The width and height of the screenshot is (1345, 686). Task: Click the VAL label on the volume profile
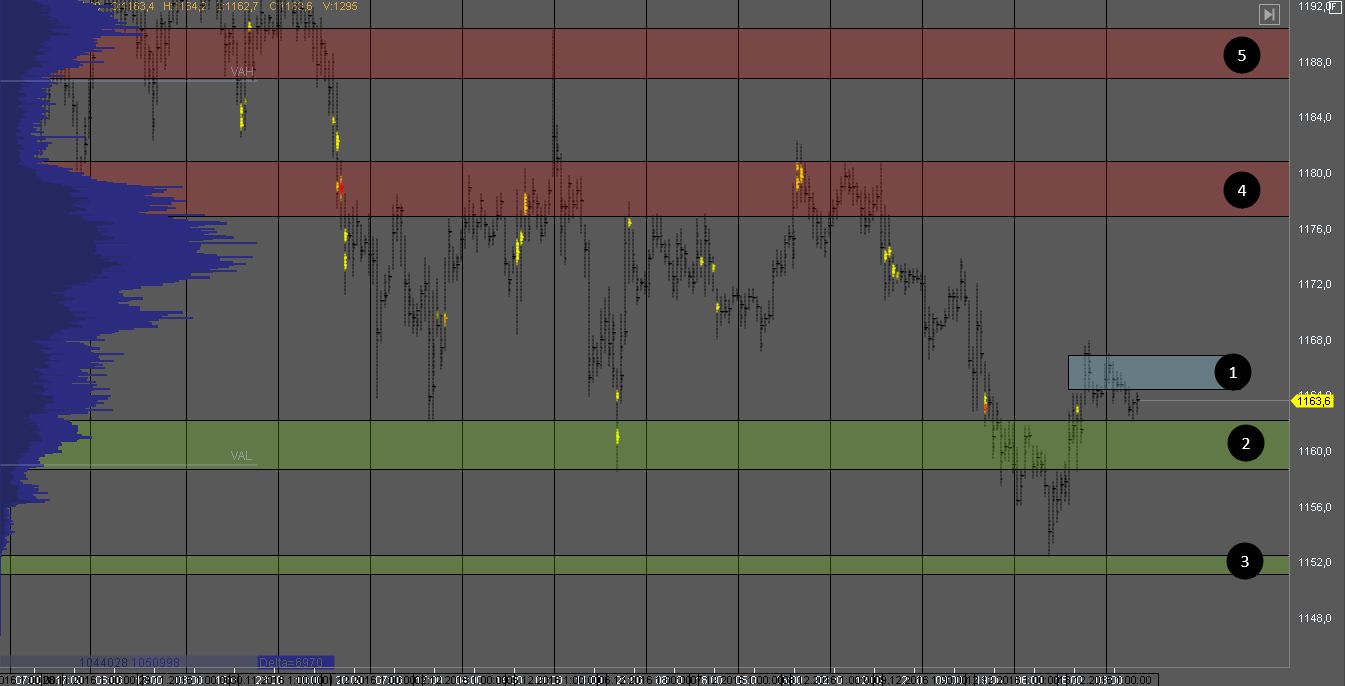click(241, 456)
